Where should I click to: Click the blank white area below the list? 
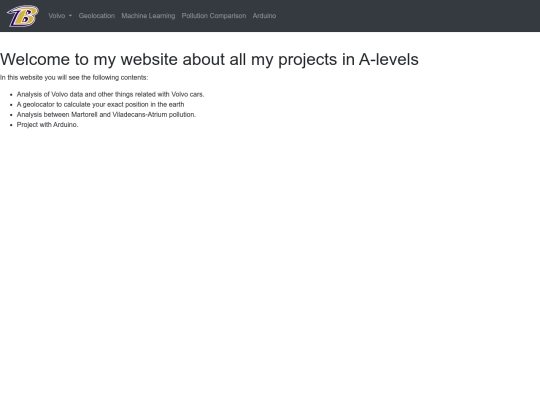coord(270,265)
